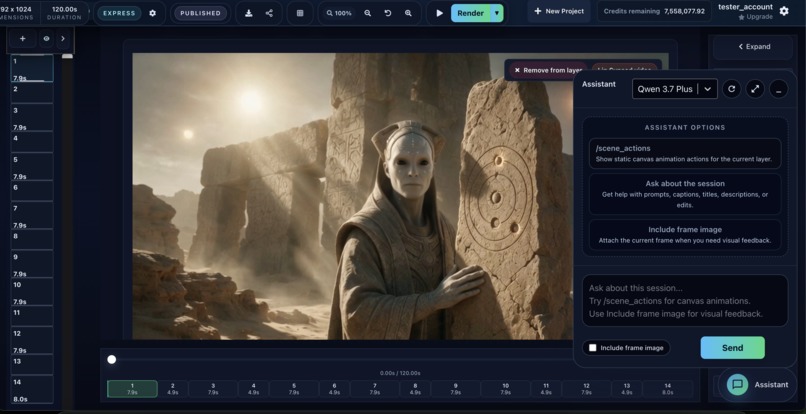Image resolution: width=806 pixels, height=414 pixels.
Task: Open the grid view icon
Action: (300, 13)
